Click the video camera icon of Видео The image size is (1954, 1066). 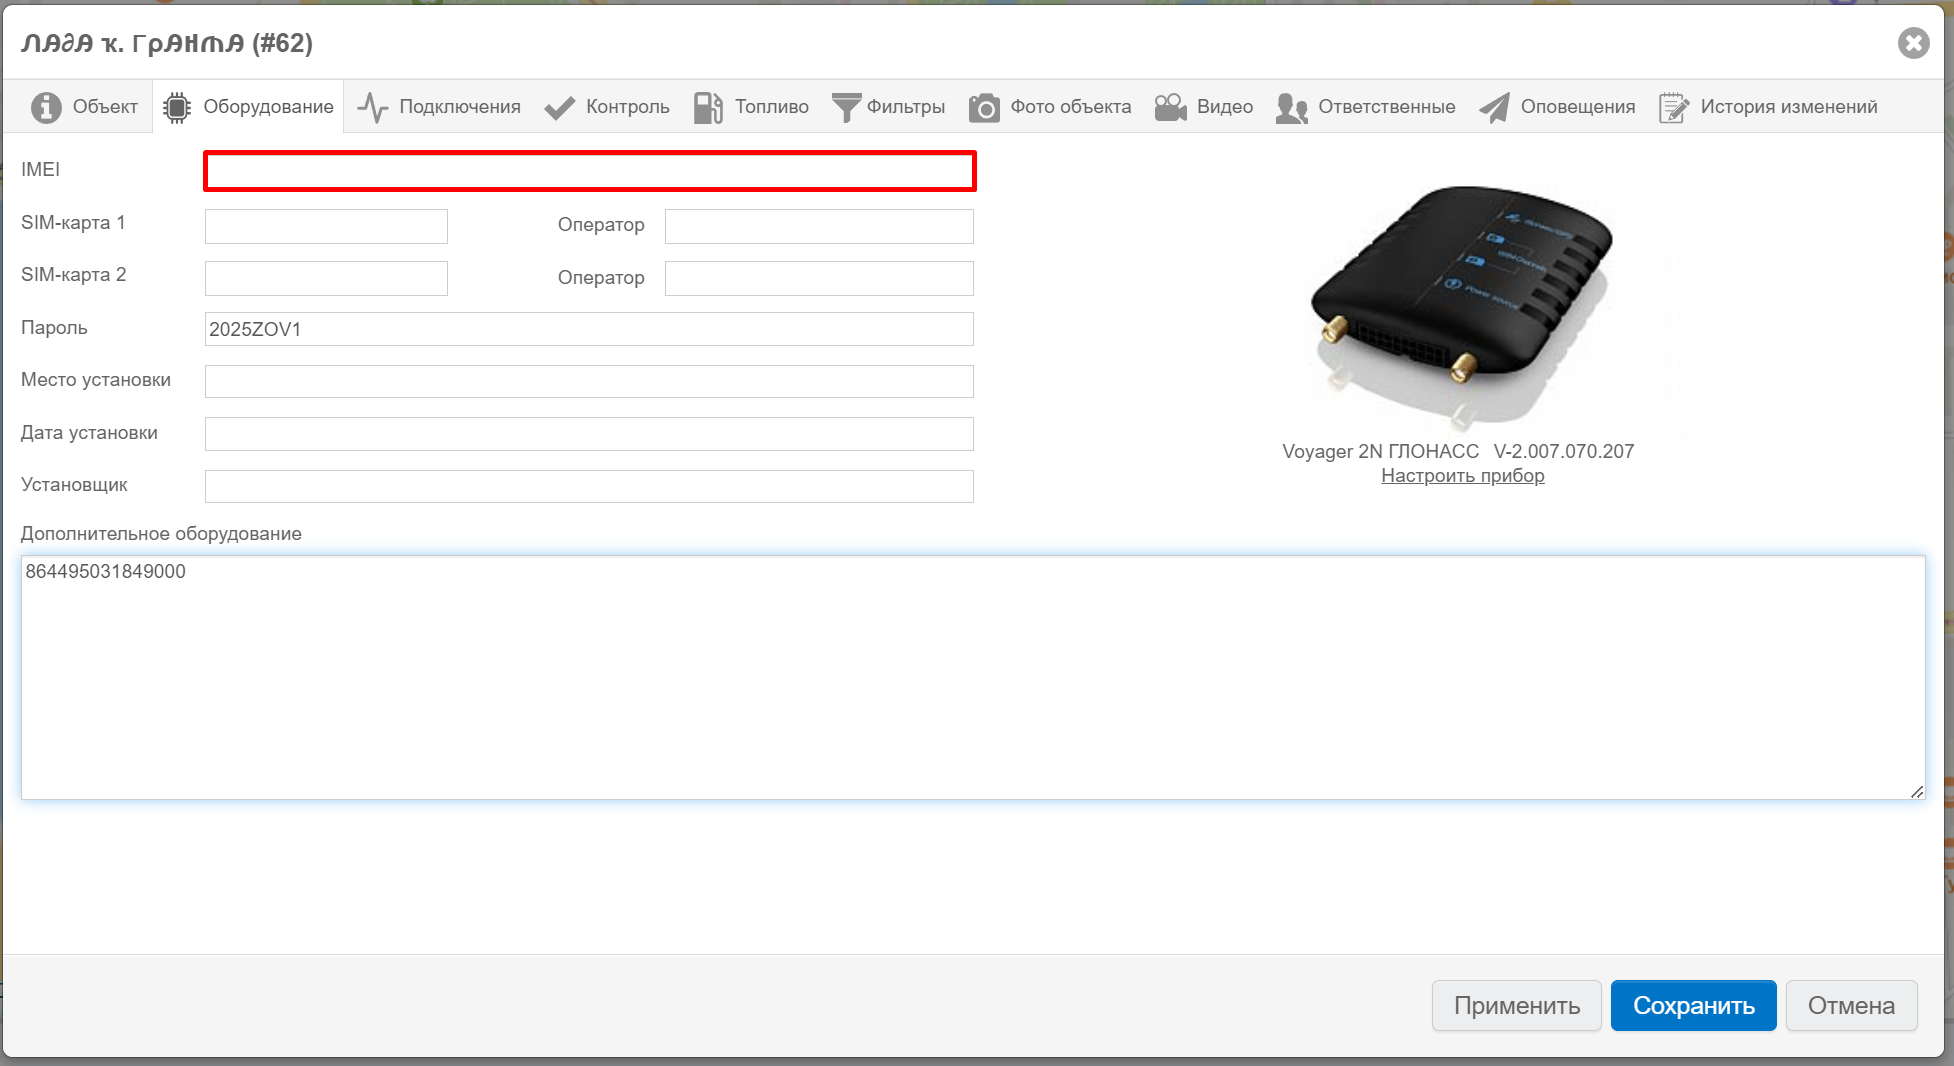[x=1170, y=107]
